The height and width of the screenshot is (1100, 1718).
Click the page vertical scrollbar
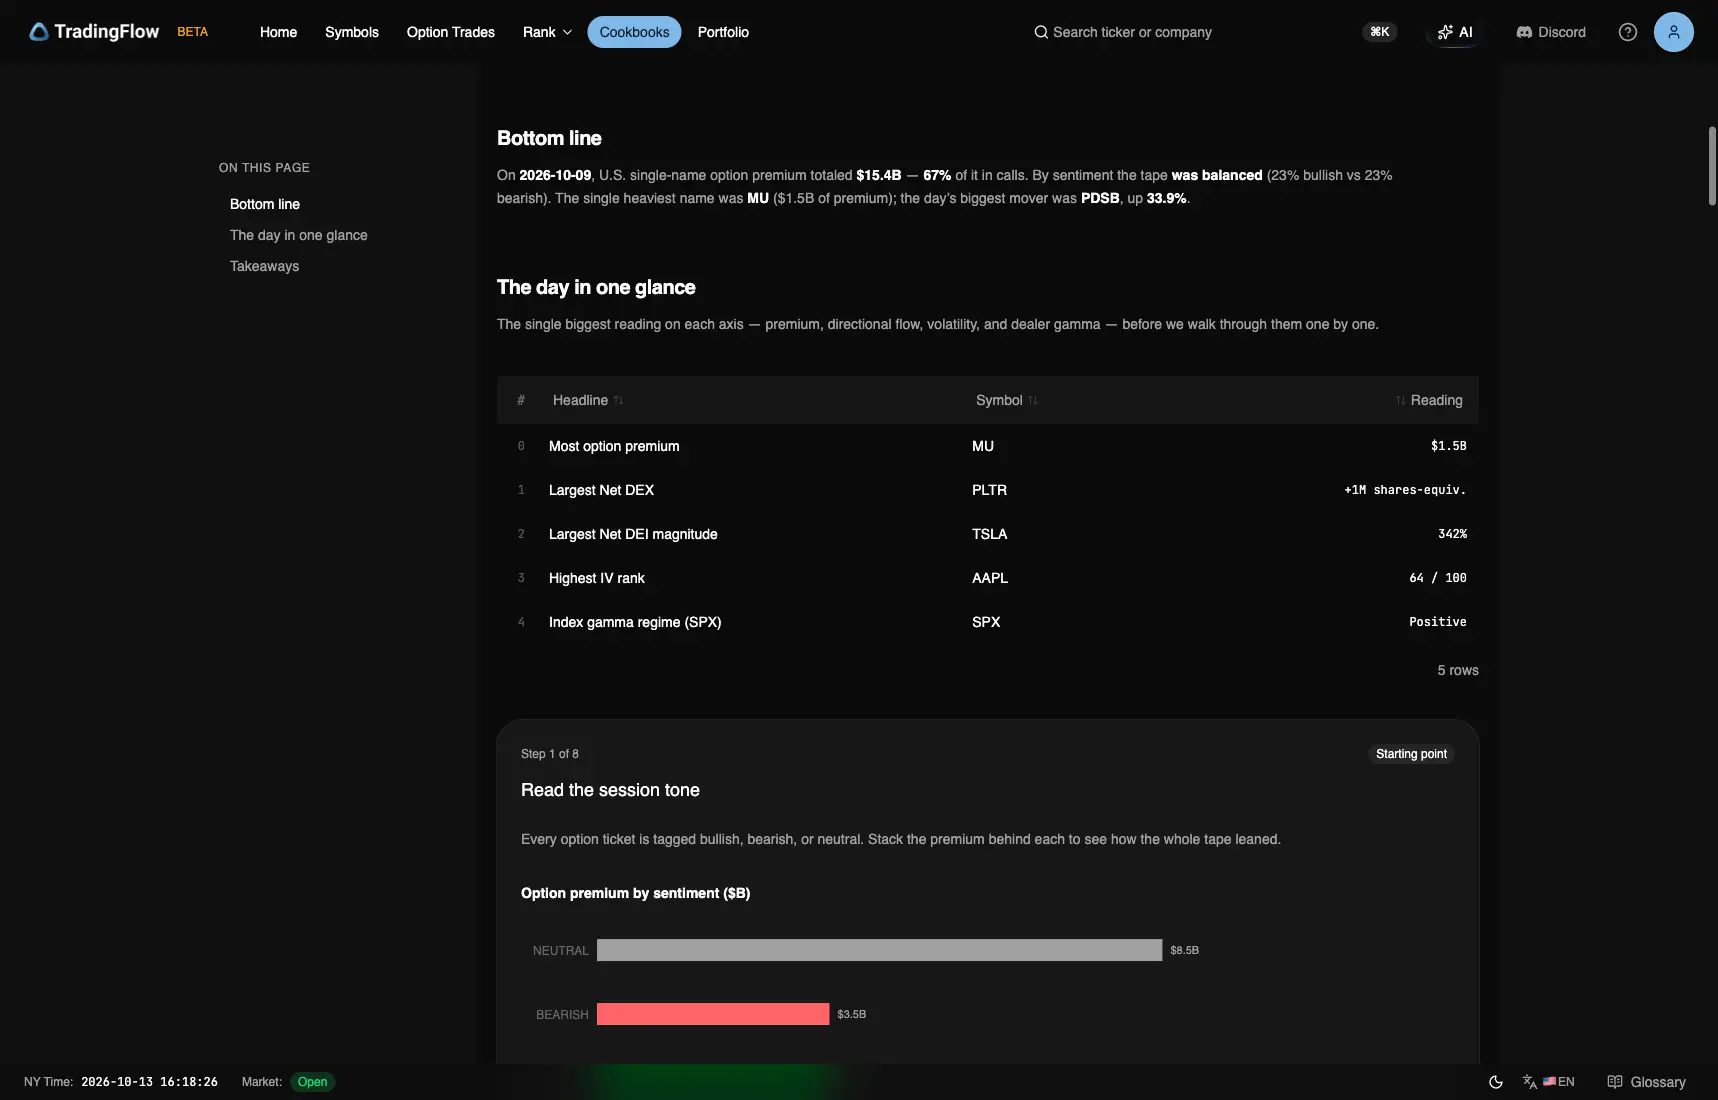click(1712, 166)
